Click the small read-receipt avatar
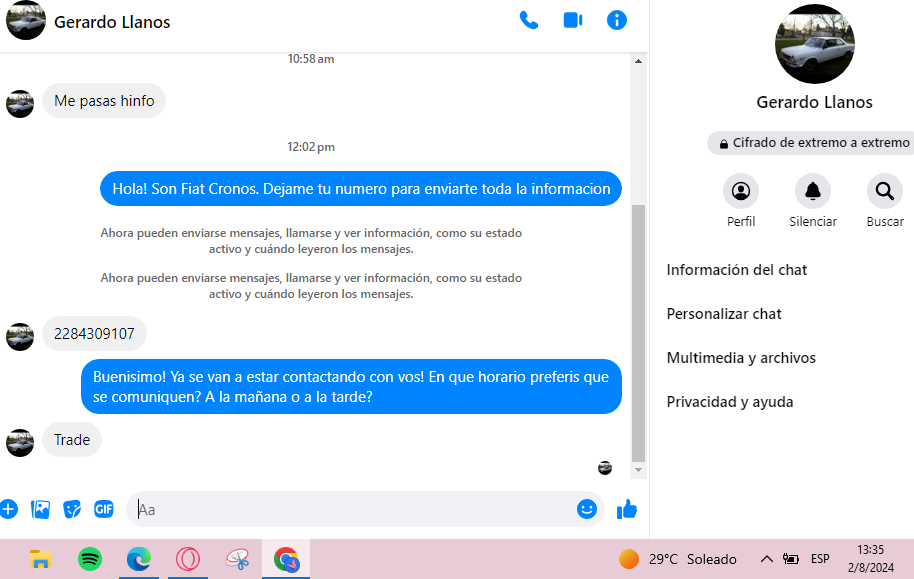914x579 pixels. click(x=605, y=468)
